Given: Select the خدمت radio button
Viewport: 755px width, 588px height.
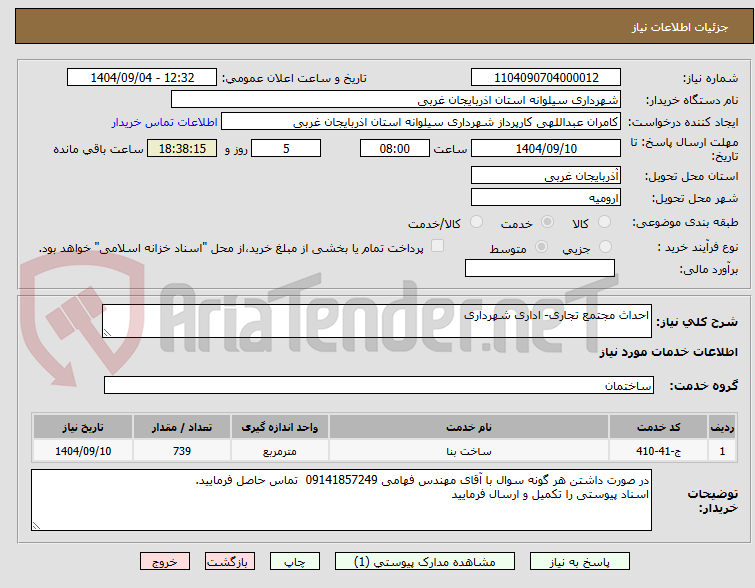Looking at the screenshot, I should tap(547, 222).
